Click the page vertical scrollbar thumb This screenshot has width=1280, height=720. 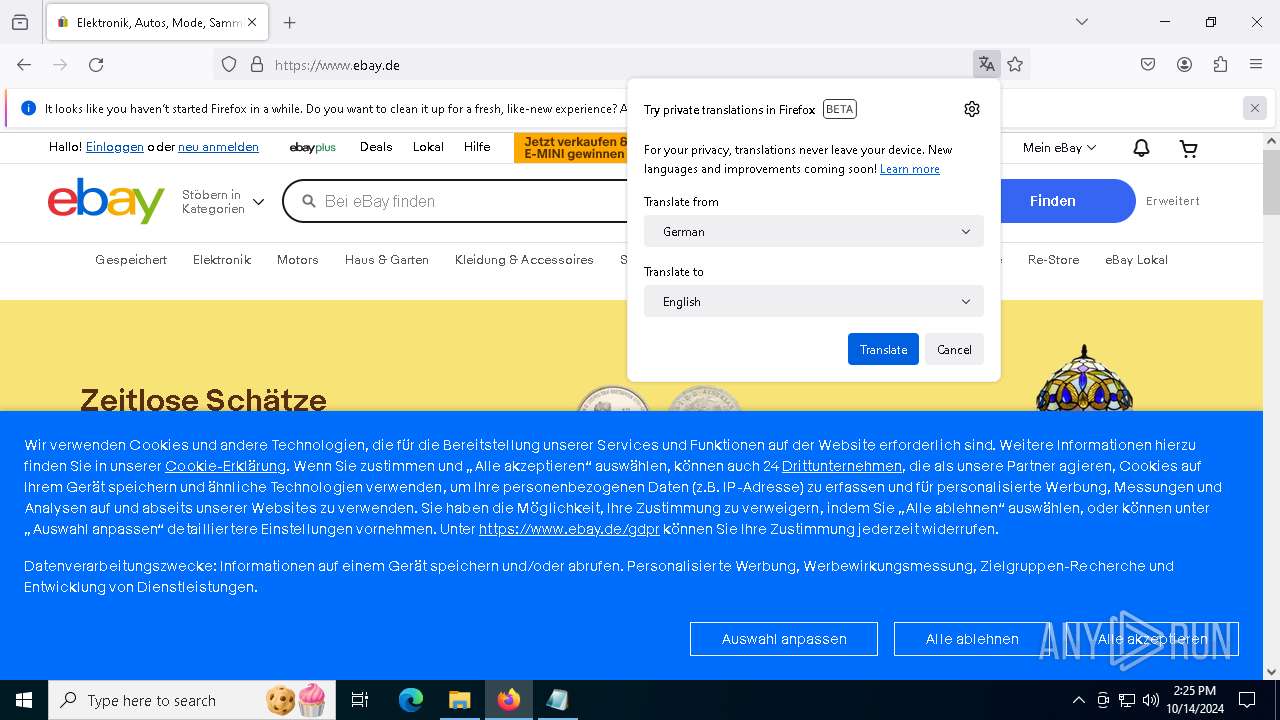1271,182
